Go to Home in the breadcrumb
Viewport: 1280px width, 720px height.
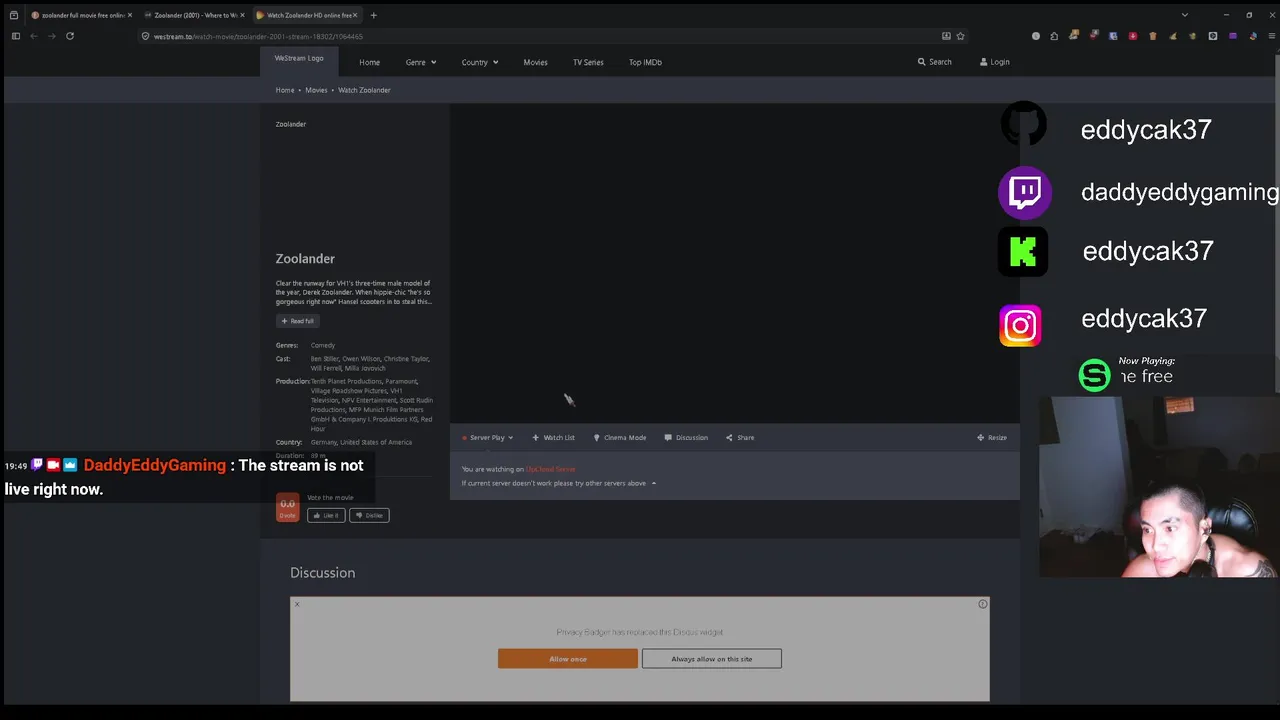(285, 90)
